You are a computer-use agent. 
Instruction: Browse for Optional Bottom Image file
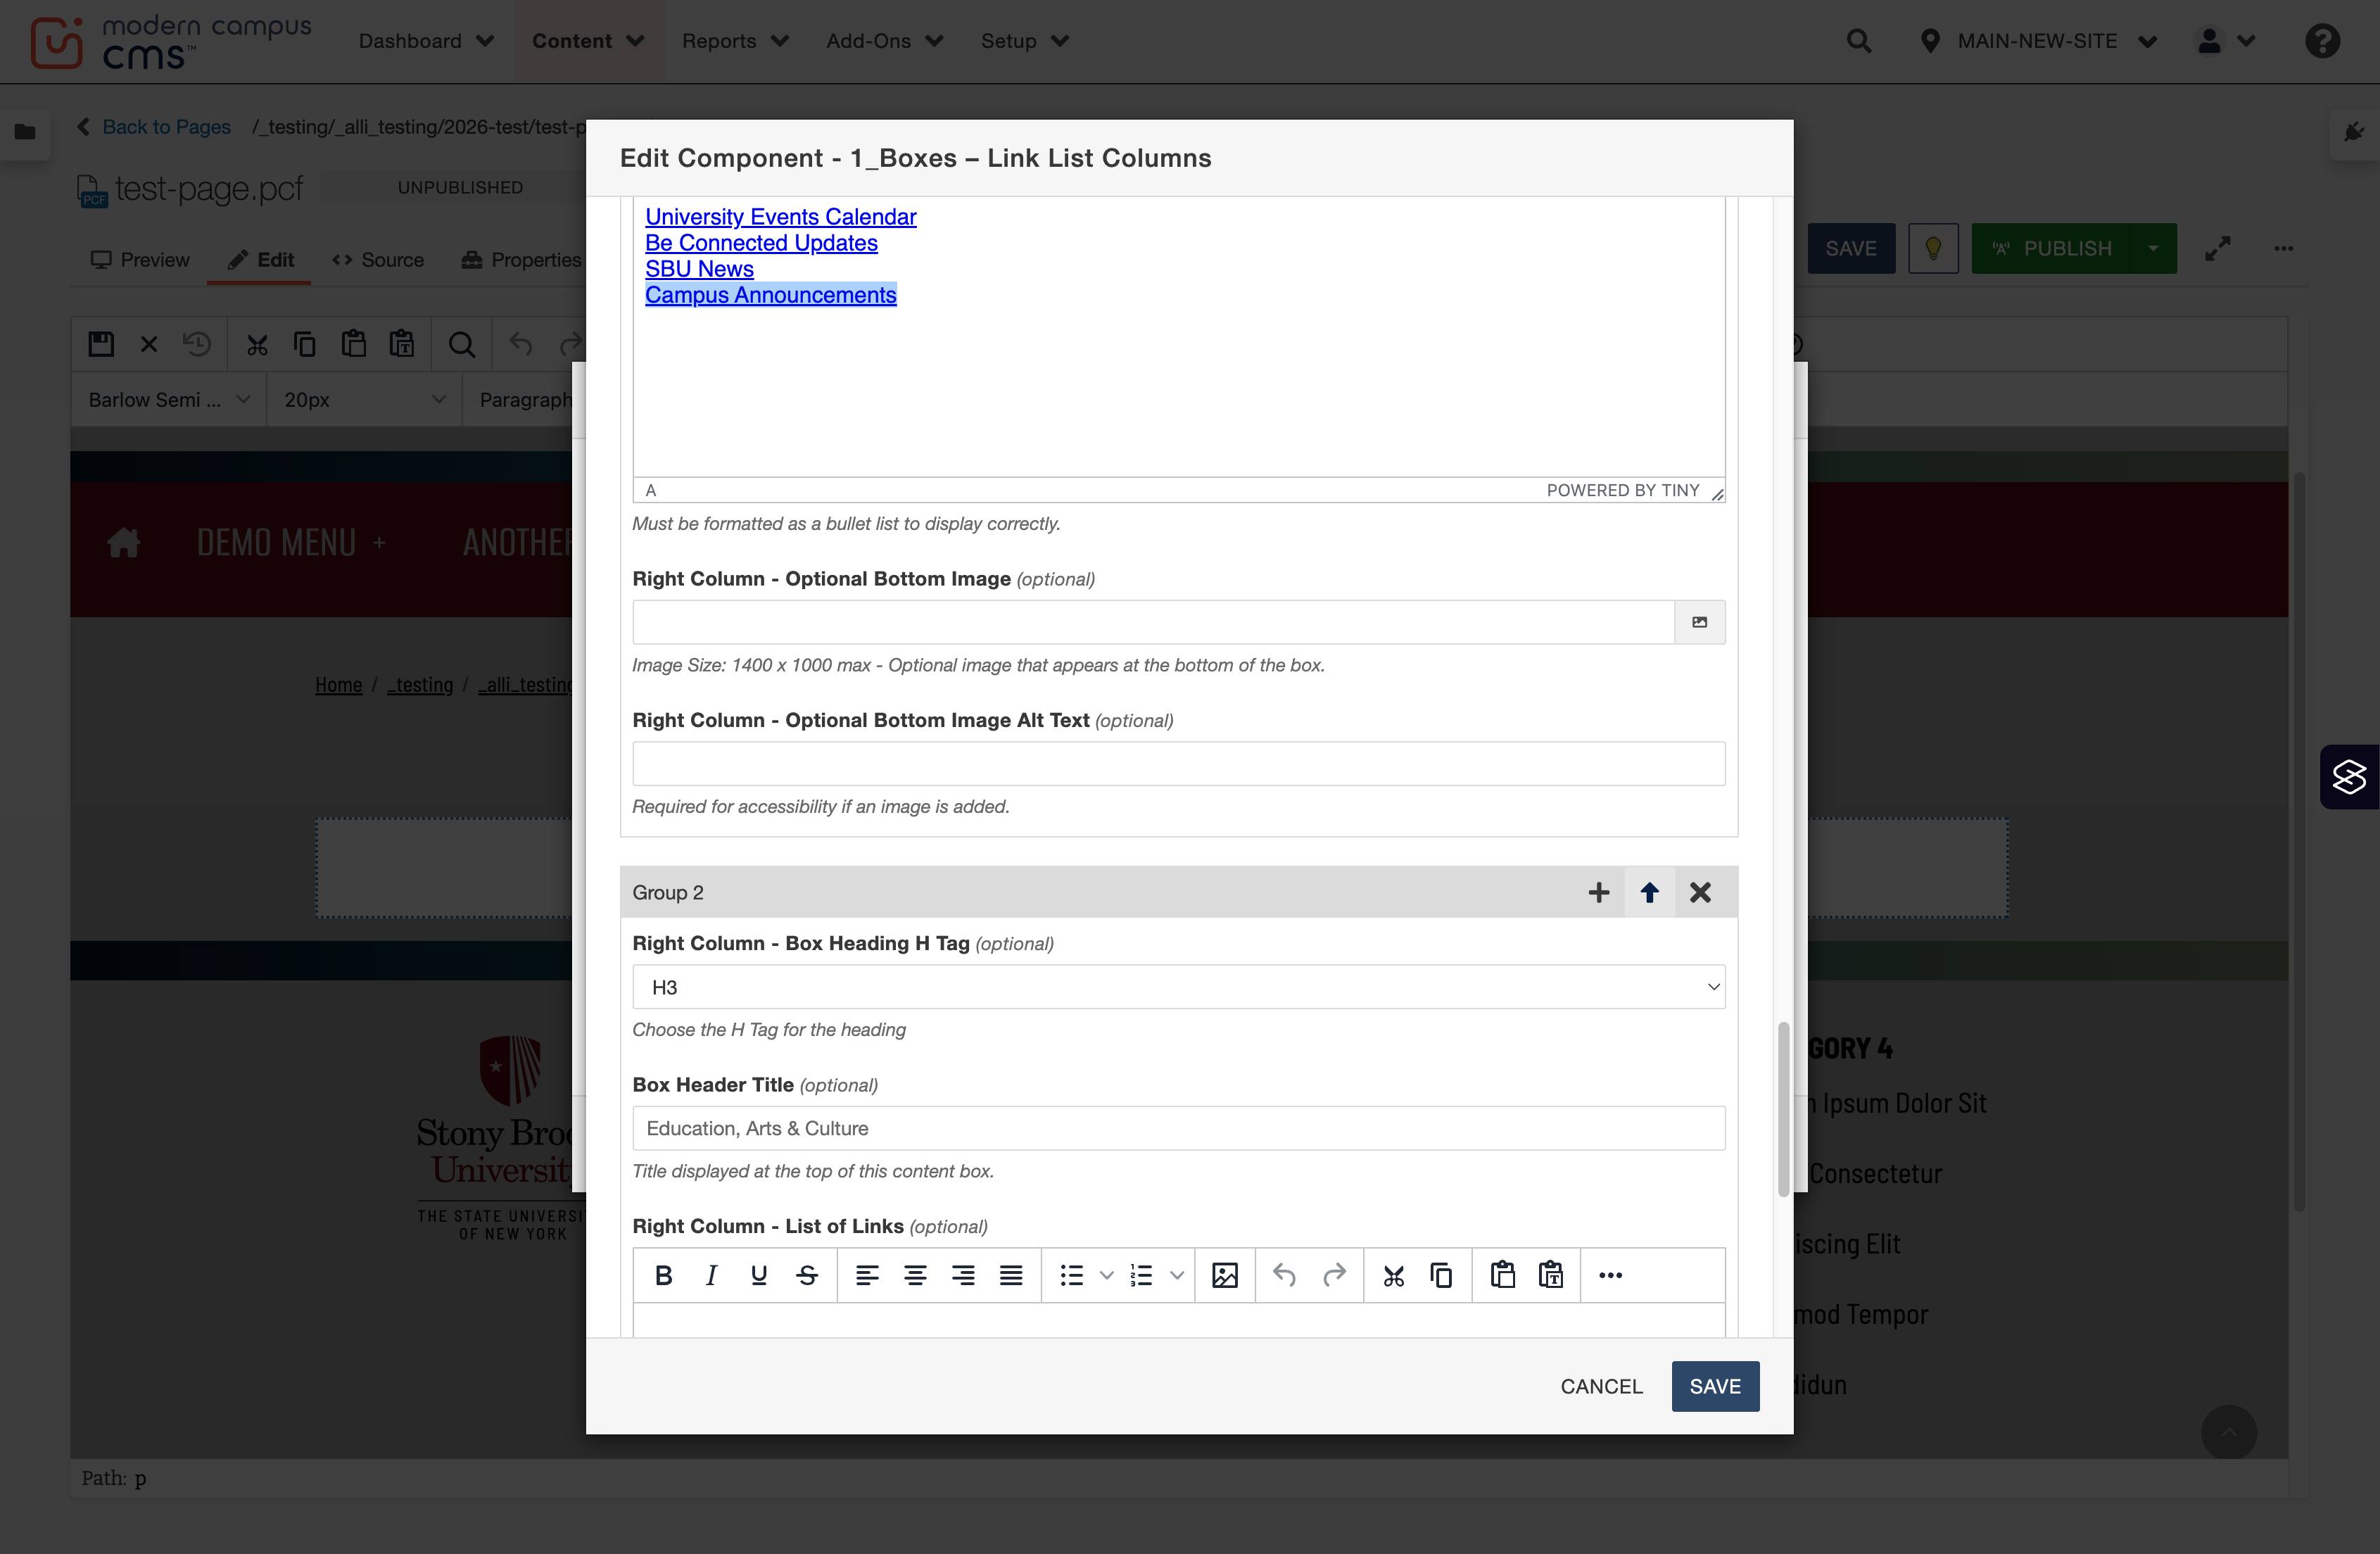tap(1700, 622)
